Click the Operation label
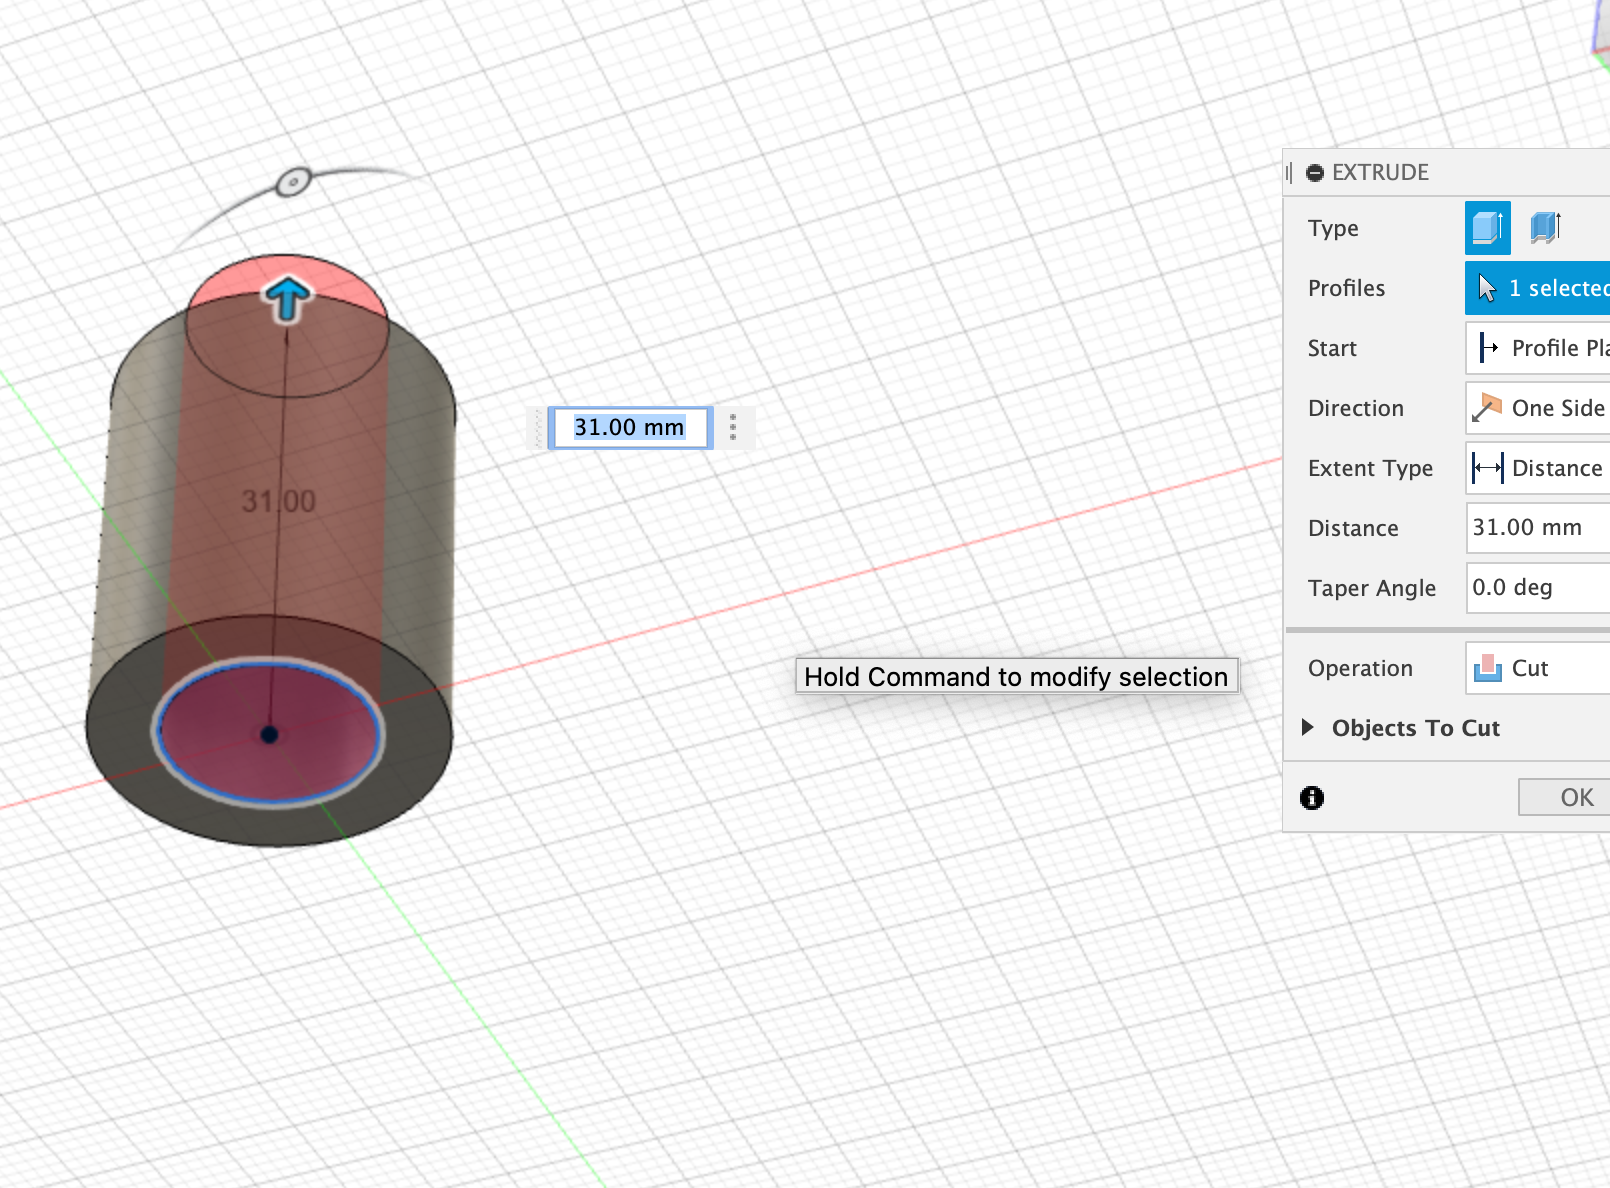The height and width of the screenshot is (1188, 1610). pyautogui.click(x=1360, y=668)
